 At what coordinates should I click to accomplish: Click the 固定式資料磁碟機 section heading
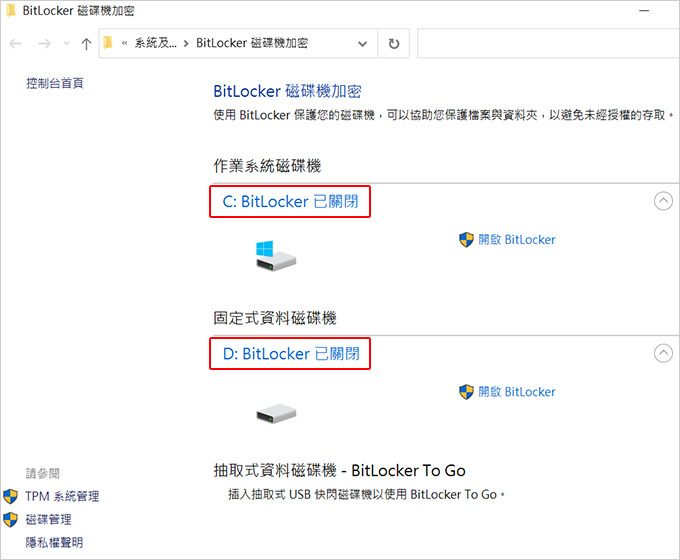pos(275,318)
